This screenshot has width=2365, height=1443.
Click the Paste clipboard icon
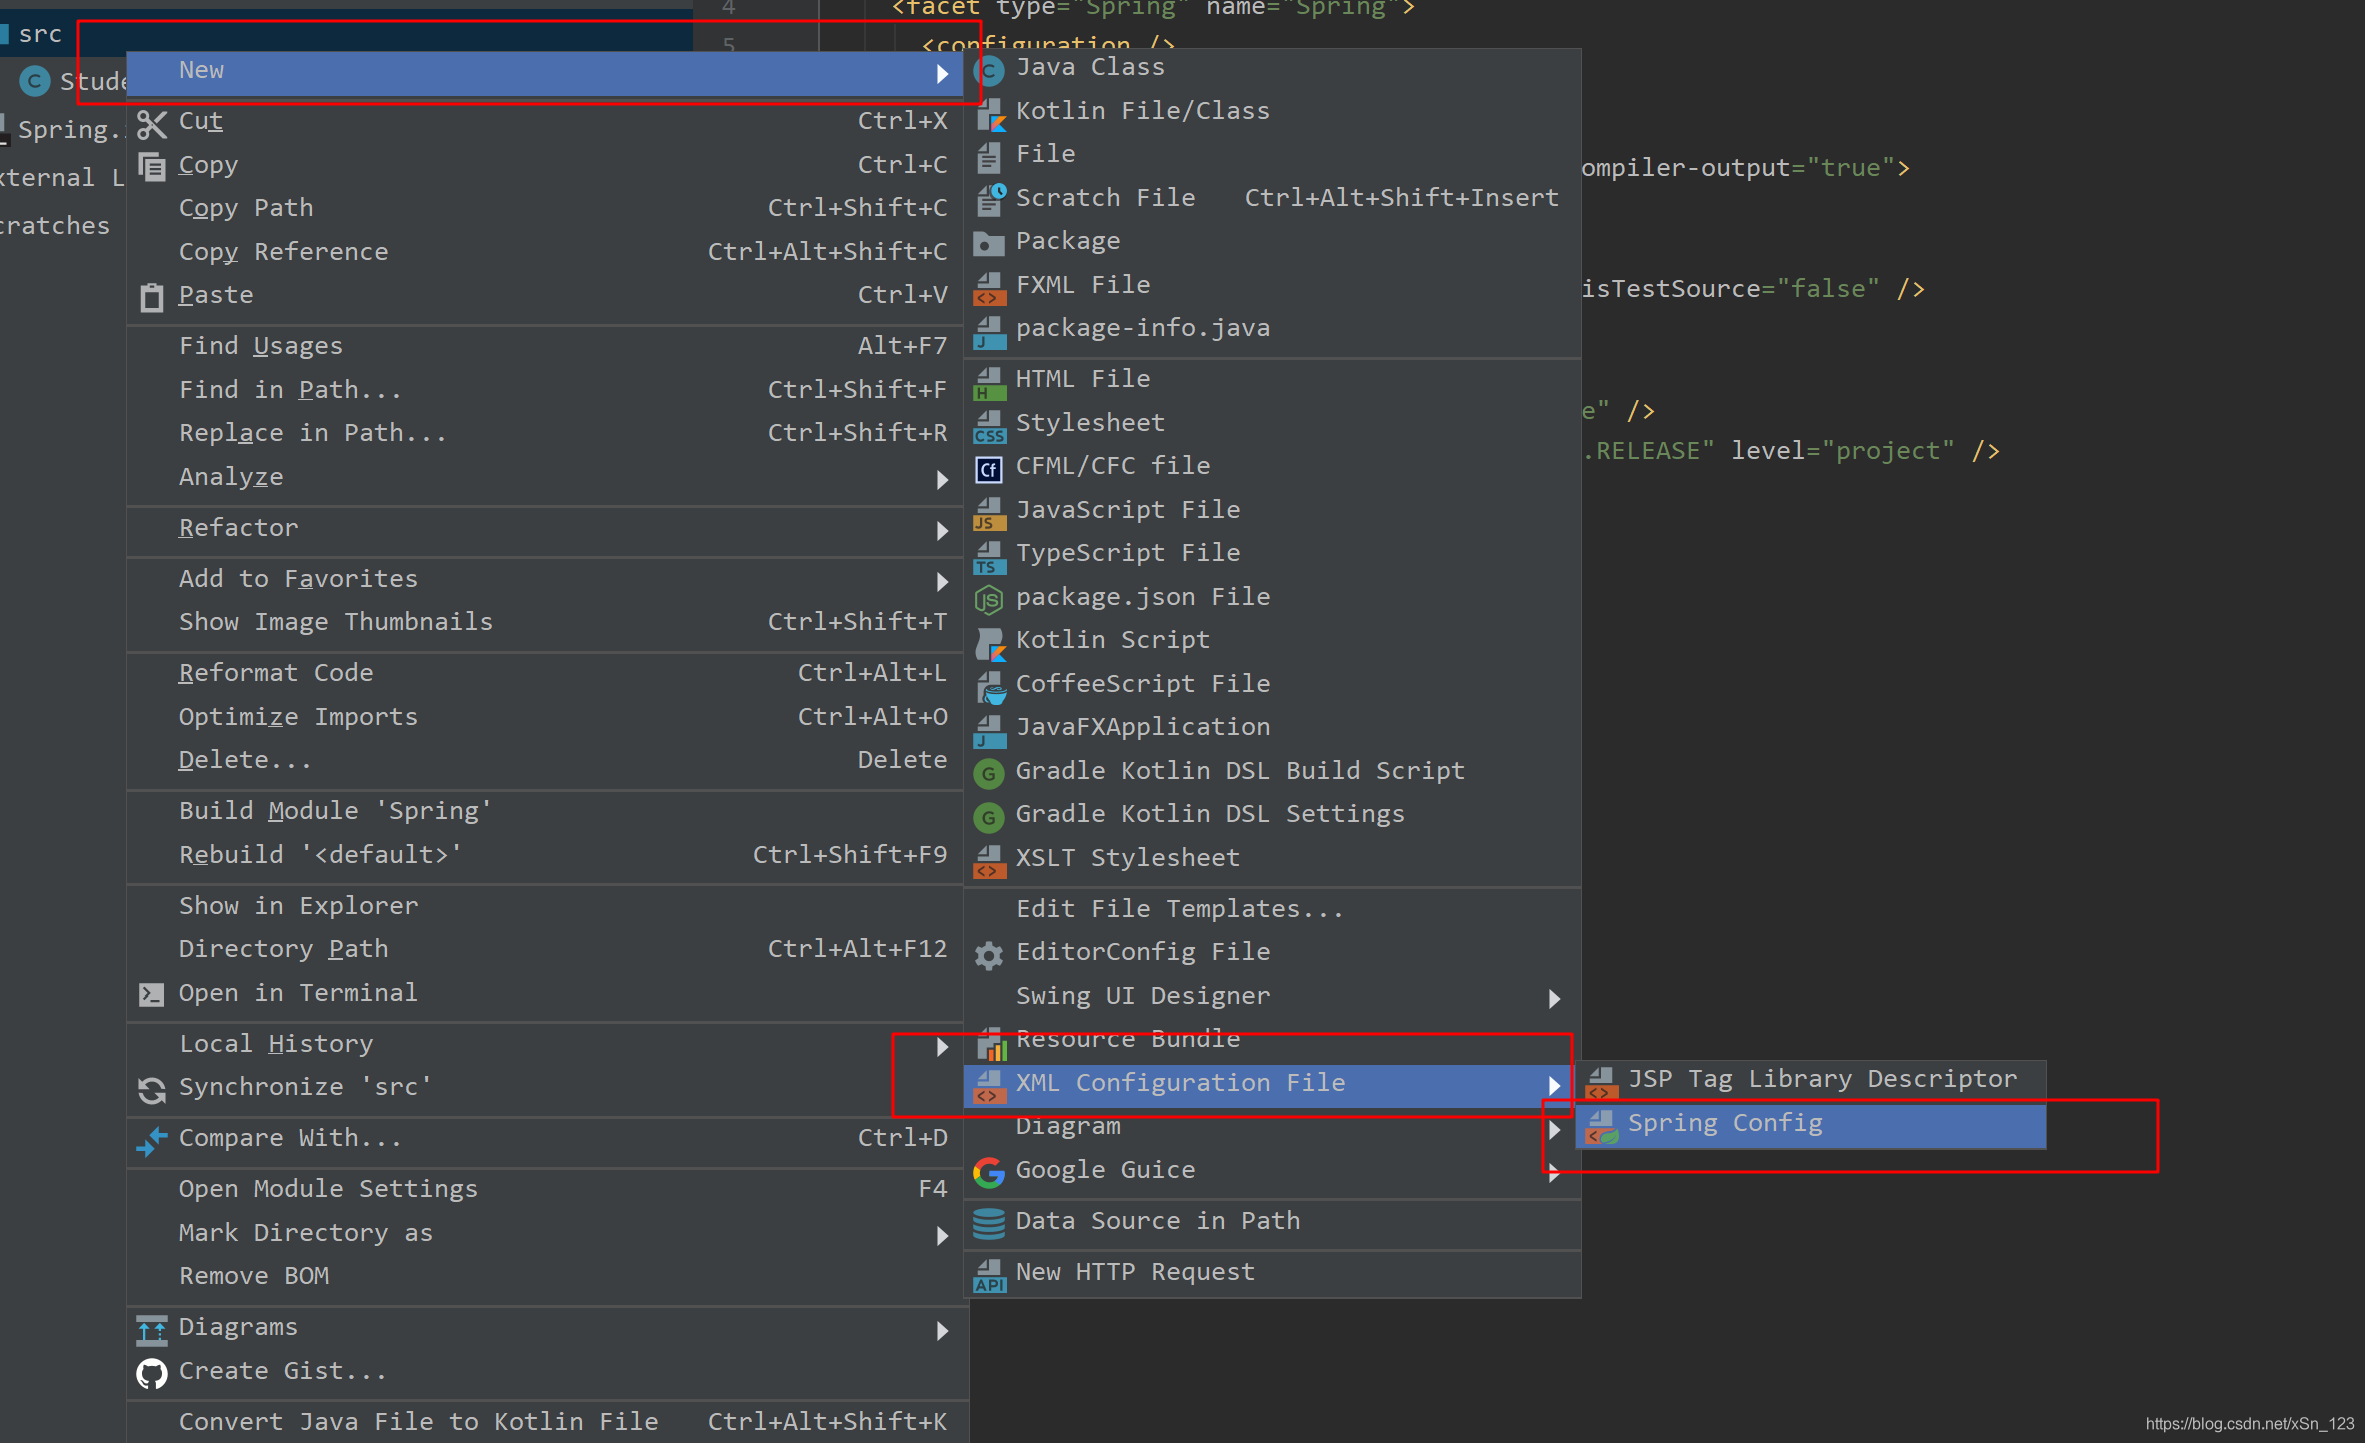pos(151,297)
